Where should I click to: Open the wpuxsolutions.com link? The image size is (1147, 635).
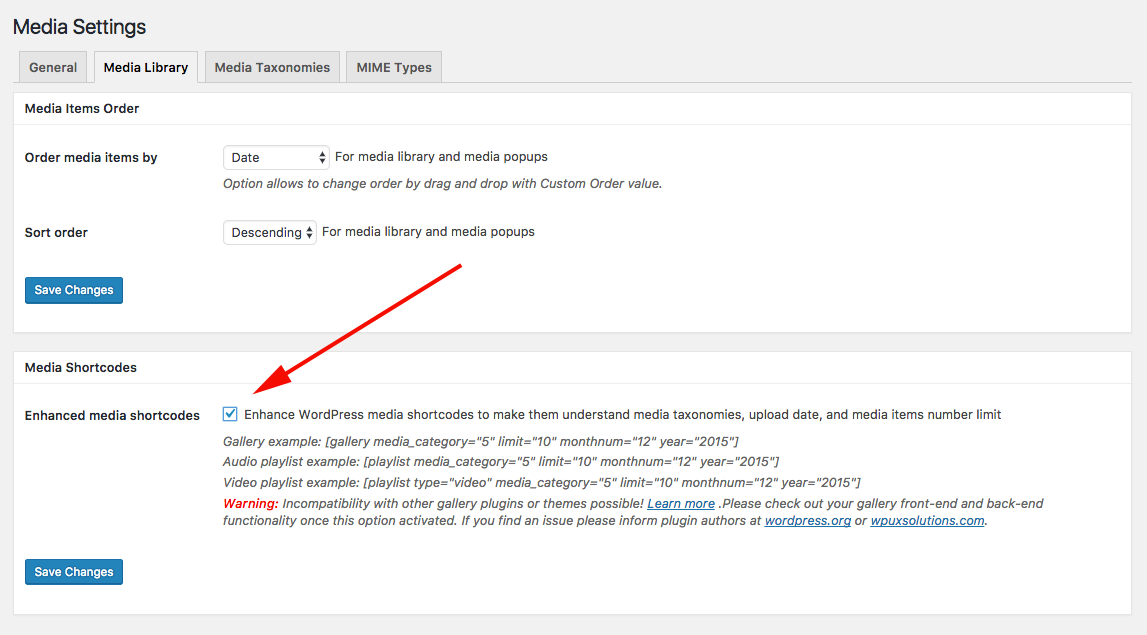(x=927, y=520)
